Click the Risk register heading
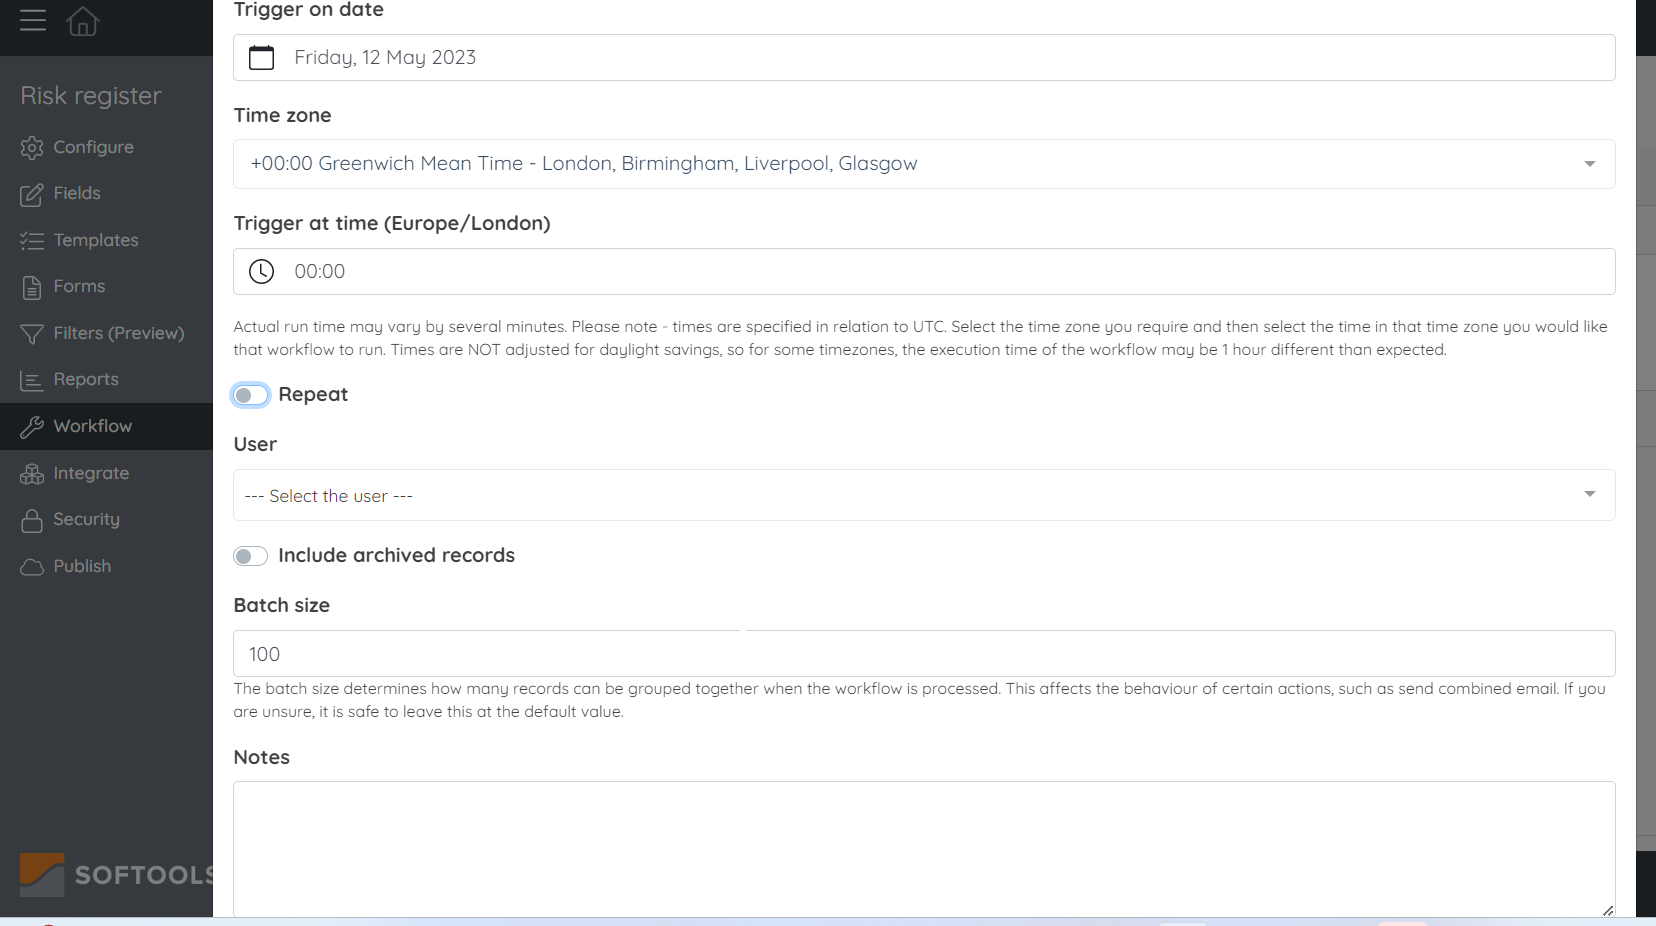 tap(91, 96)
